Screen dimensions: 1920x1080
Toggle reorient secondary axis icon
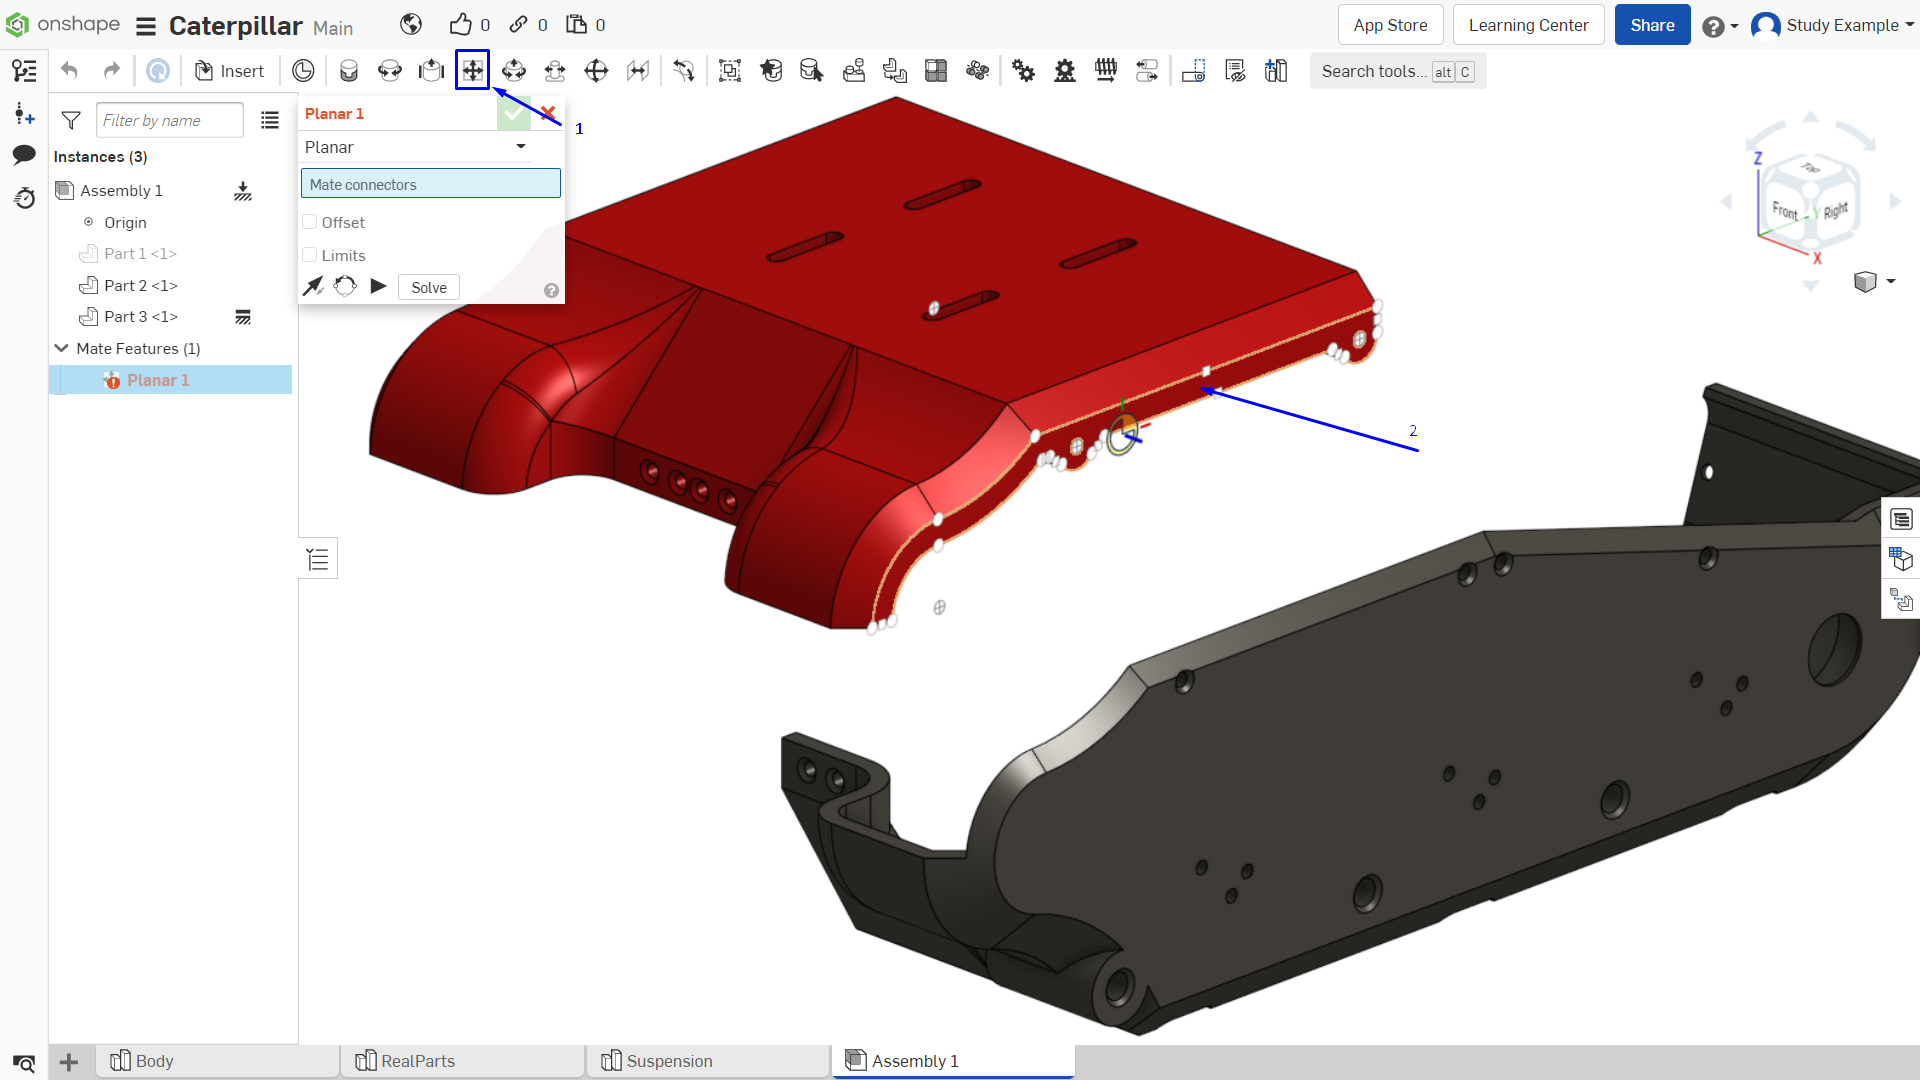pyautogui.click(x=345, y=287)
